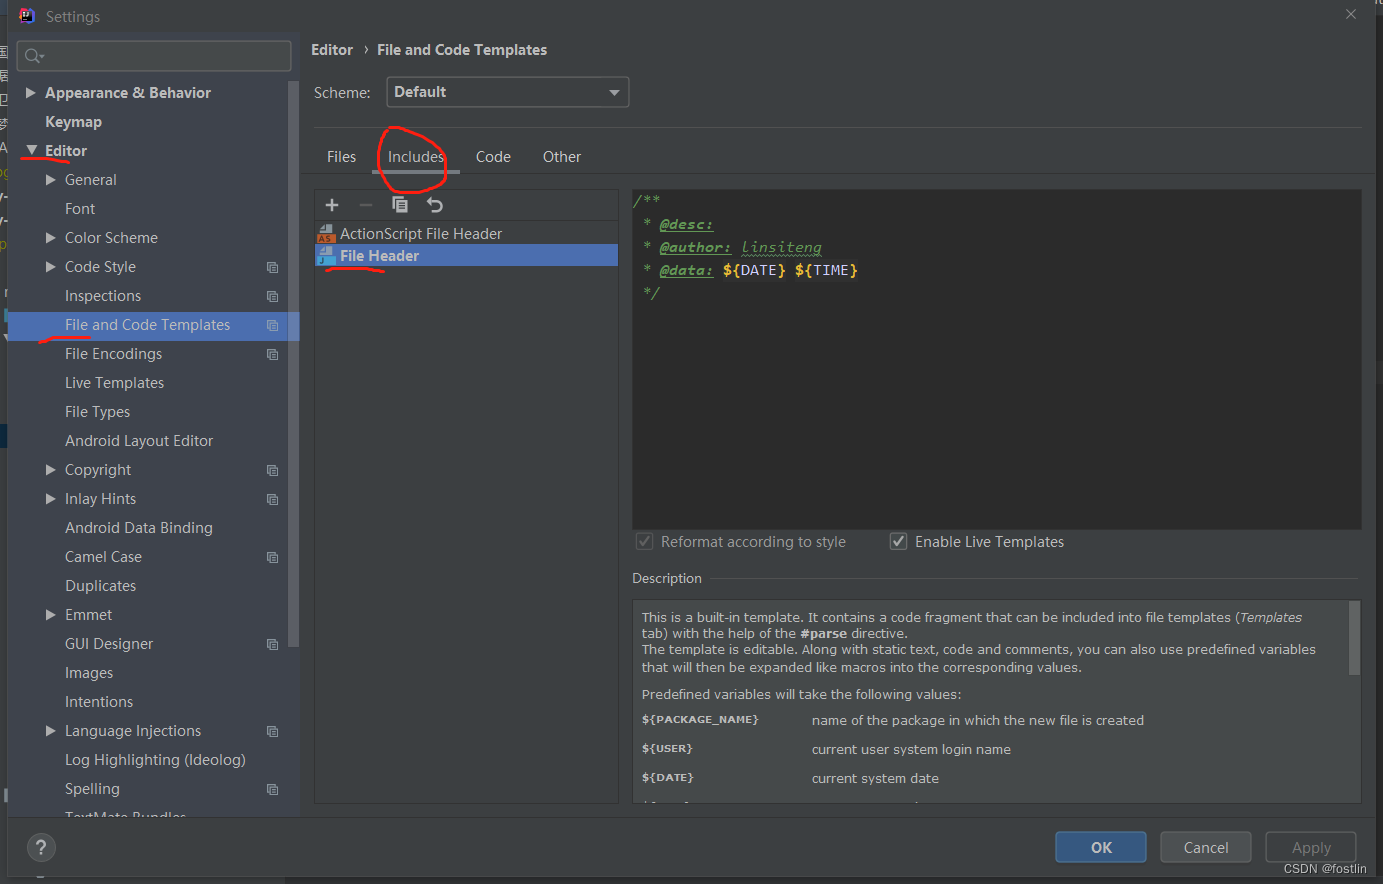Remove the selected template using minus icon
The width and height of the screenshot is (1383, 884).
point(364,204)
